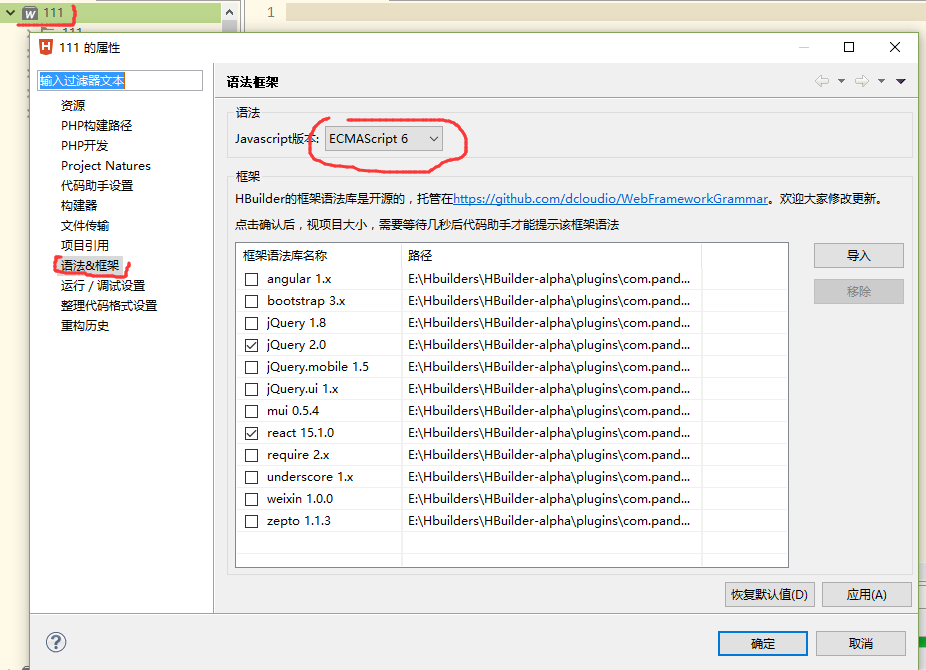Screen dimensions: 926x670
Task: Tick the jQuery.ui 1.x checkbox
Action: coord(252,389)
